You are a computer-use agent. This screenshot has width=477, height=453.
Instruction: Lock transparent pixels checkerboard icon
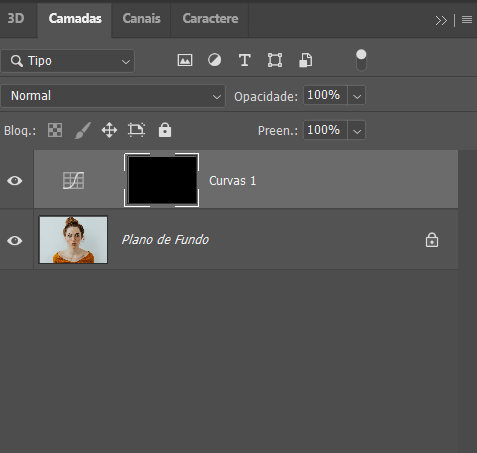(x=55, y=130)
